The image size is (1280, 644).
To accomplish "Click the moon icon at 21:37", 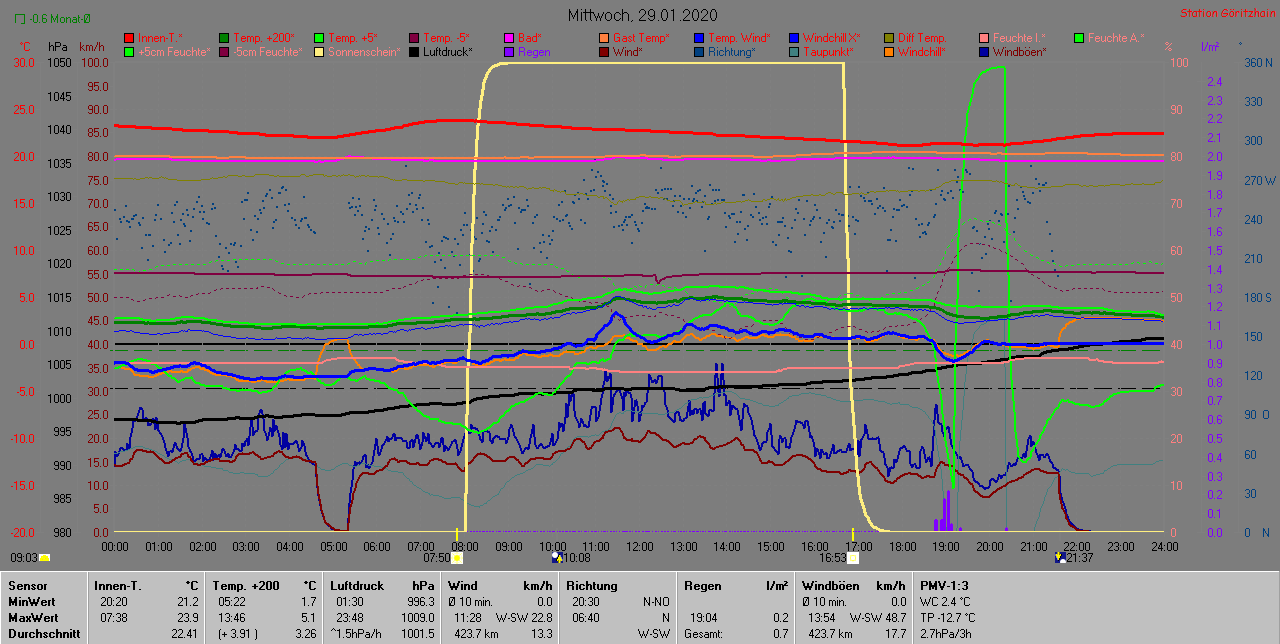I will [x=1060, y=558].
